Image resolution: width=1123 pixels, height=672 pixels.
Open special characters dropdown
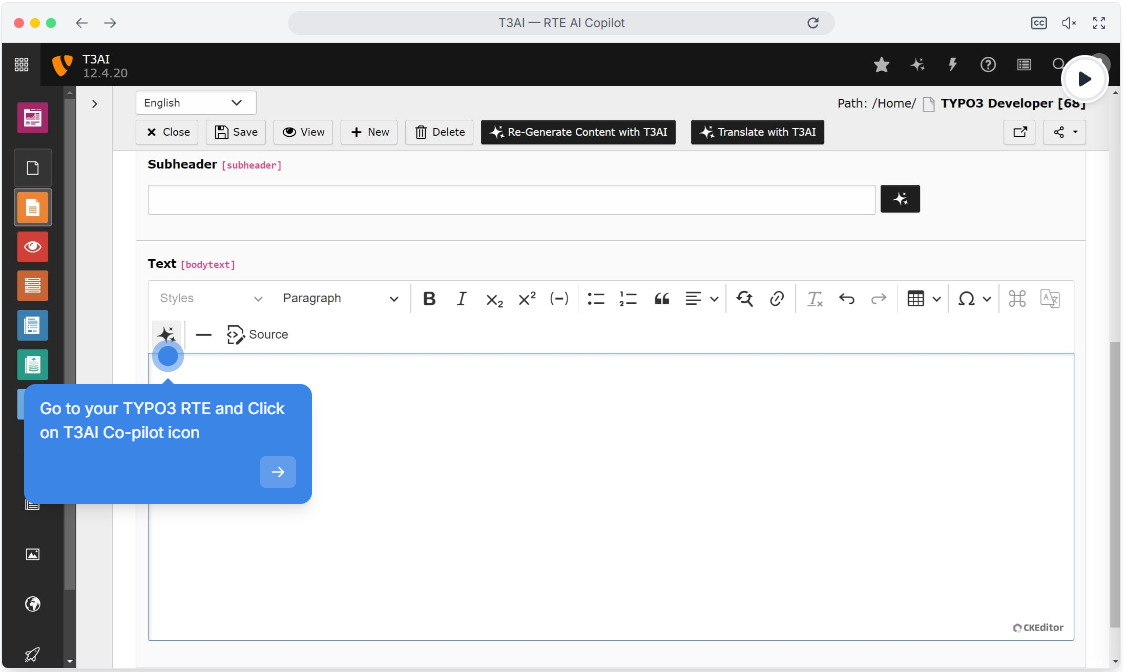point(974,299)
